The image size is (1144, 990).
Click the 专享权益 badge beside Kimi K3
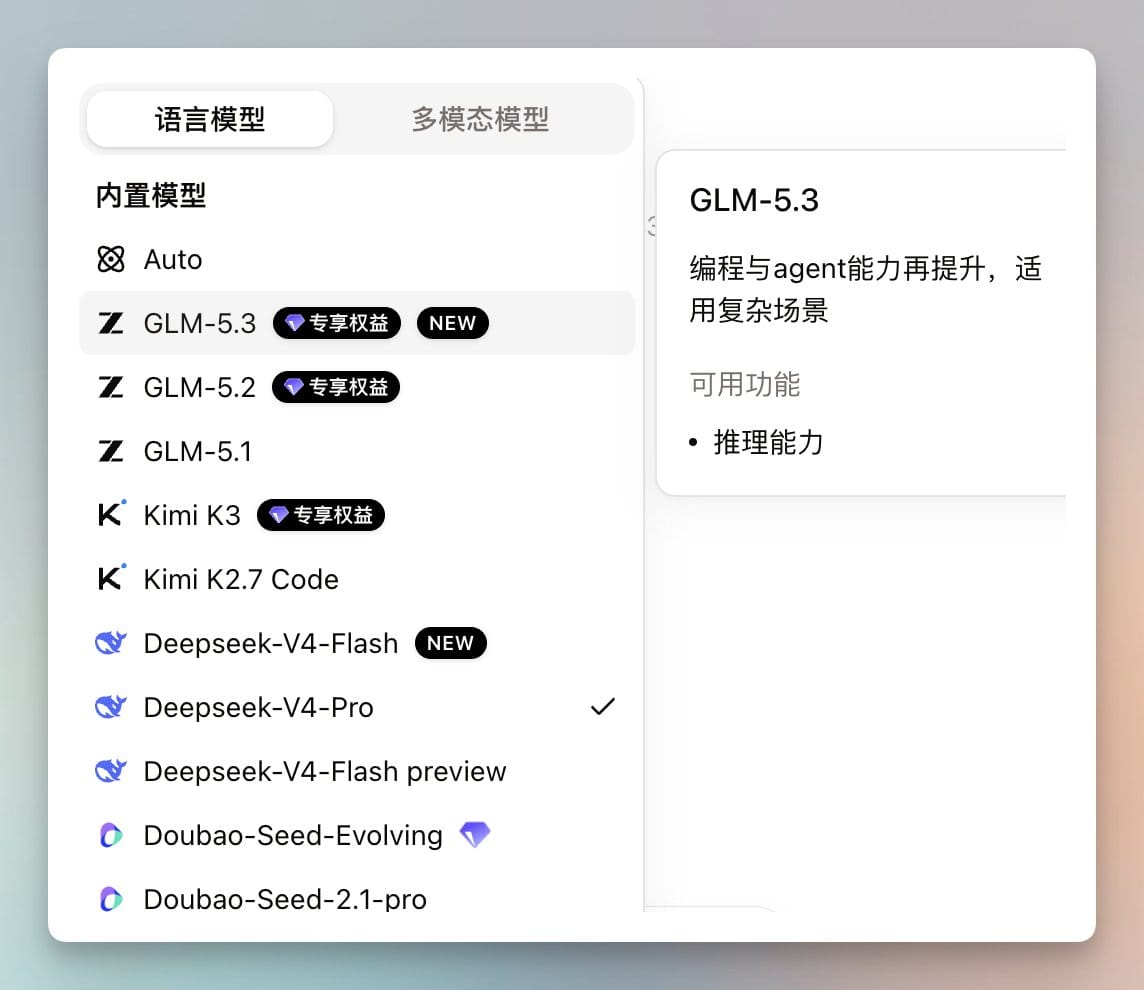pos(321,516)
